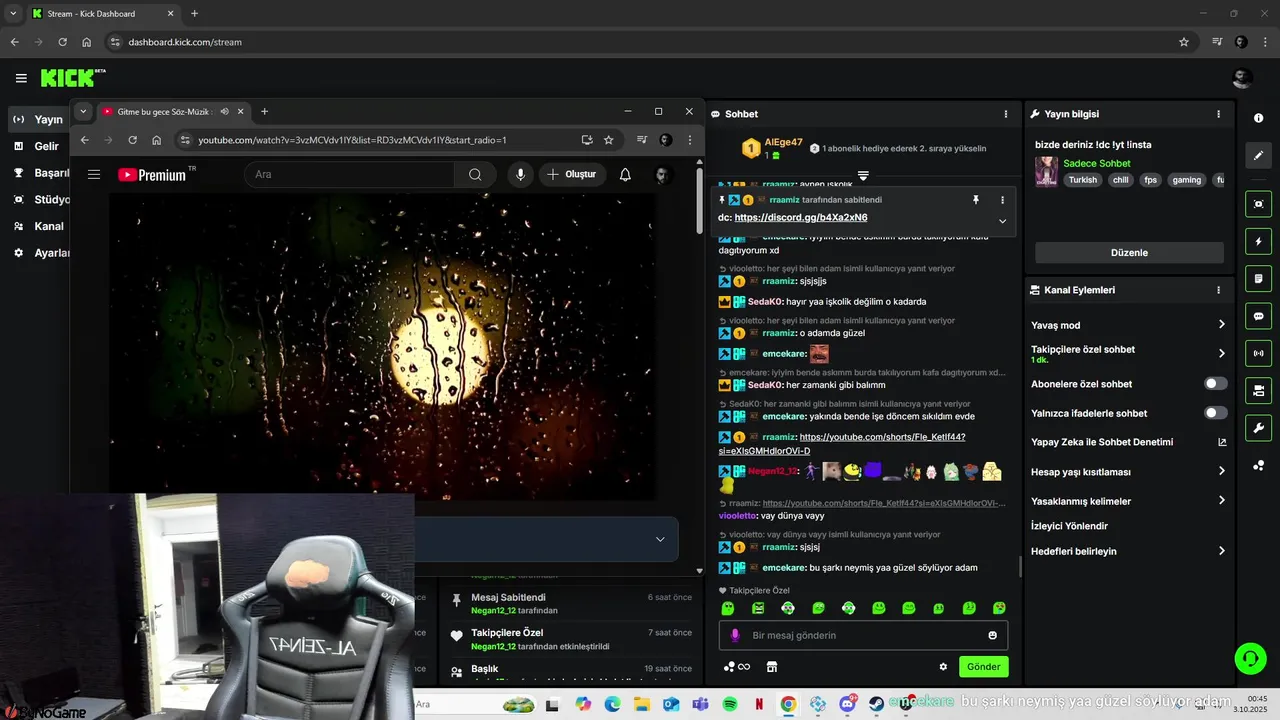Mute the YouTube tab audio icon
Screen dimensions: 1280x720
(x=224, y=111)
